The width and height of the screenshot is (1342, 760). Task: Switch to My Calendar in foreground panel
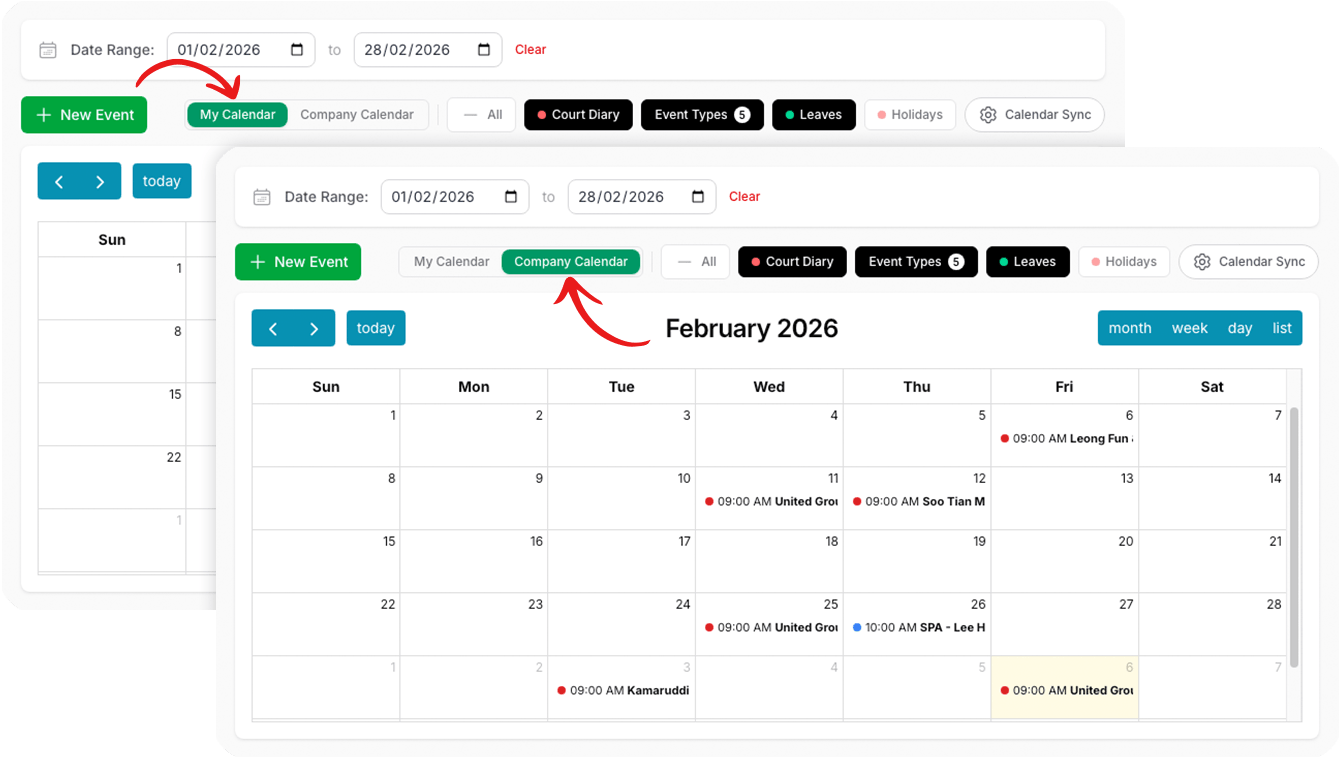(x=451, y=262)
